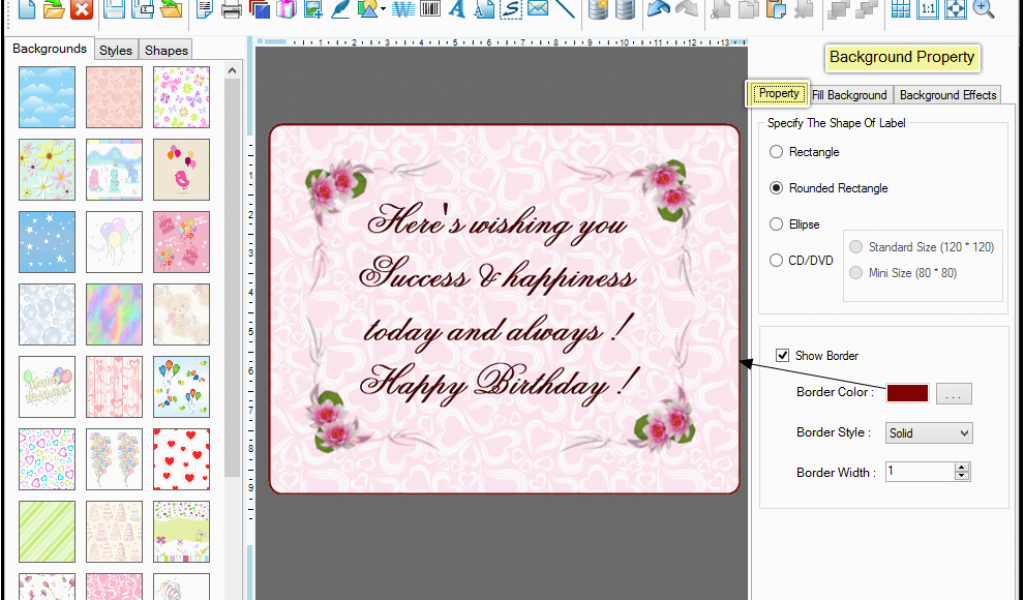The height and width of the screenshot is (600, 1024).
Task: Open the database with star icon
Action: (598, 9)
